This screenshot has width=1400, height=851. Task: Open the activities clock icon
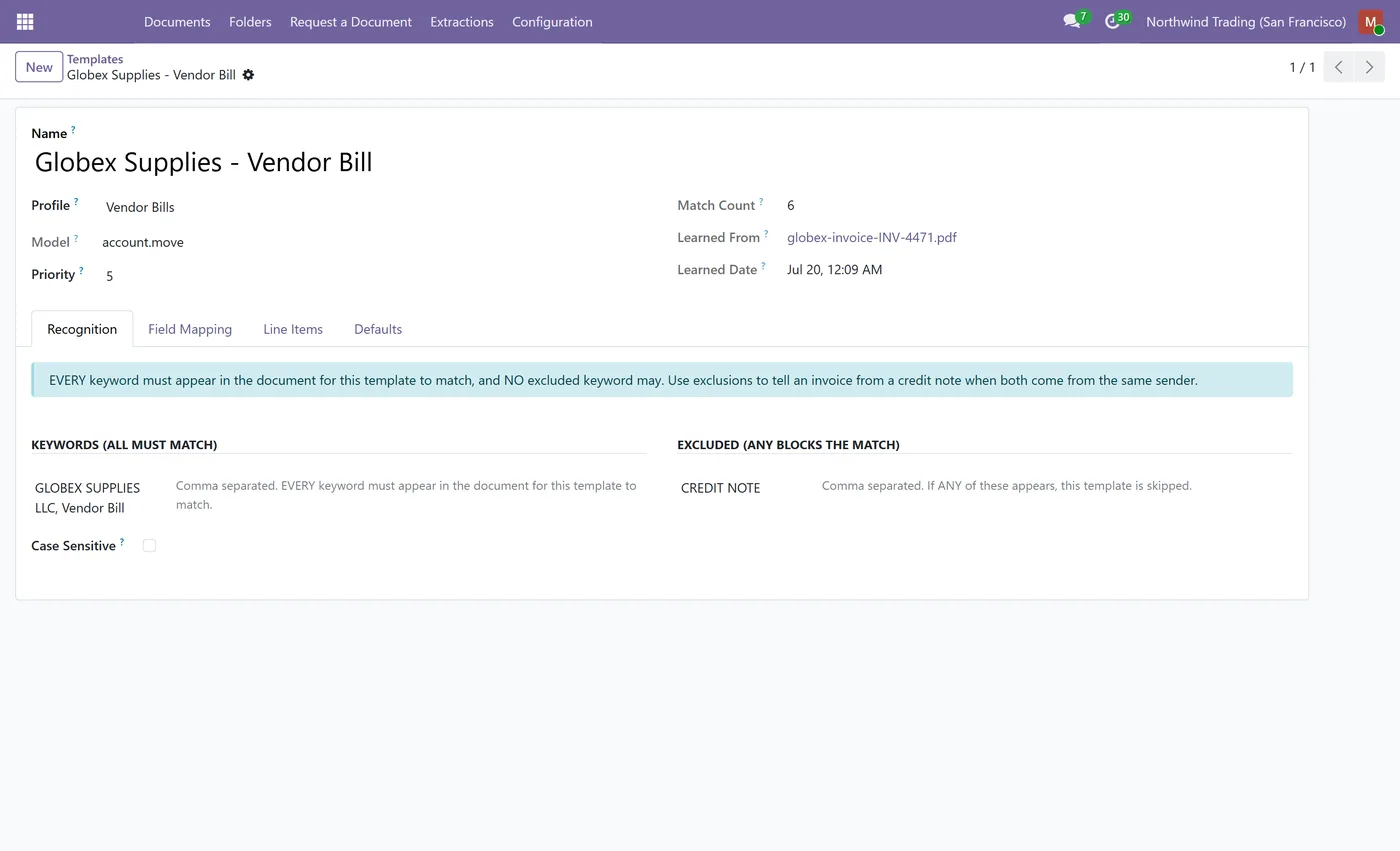tap(1112, 21)
